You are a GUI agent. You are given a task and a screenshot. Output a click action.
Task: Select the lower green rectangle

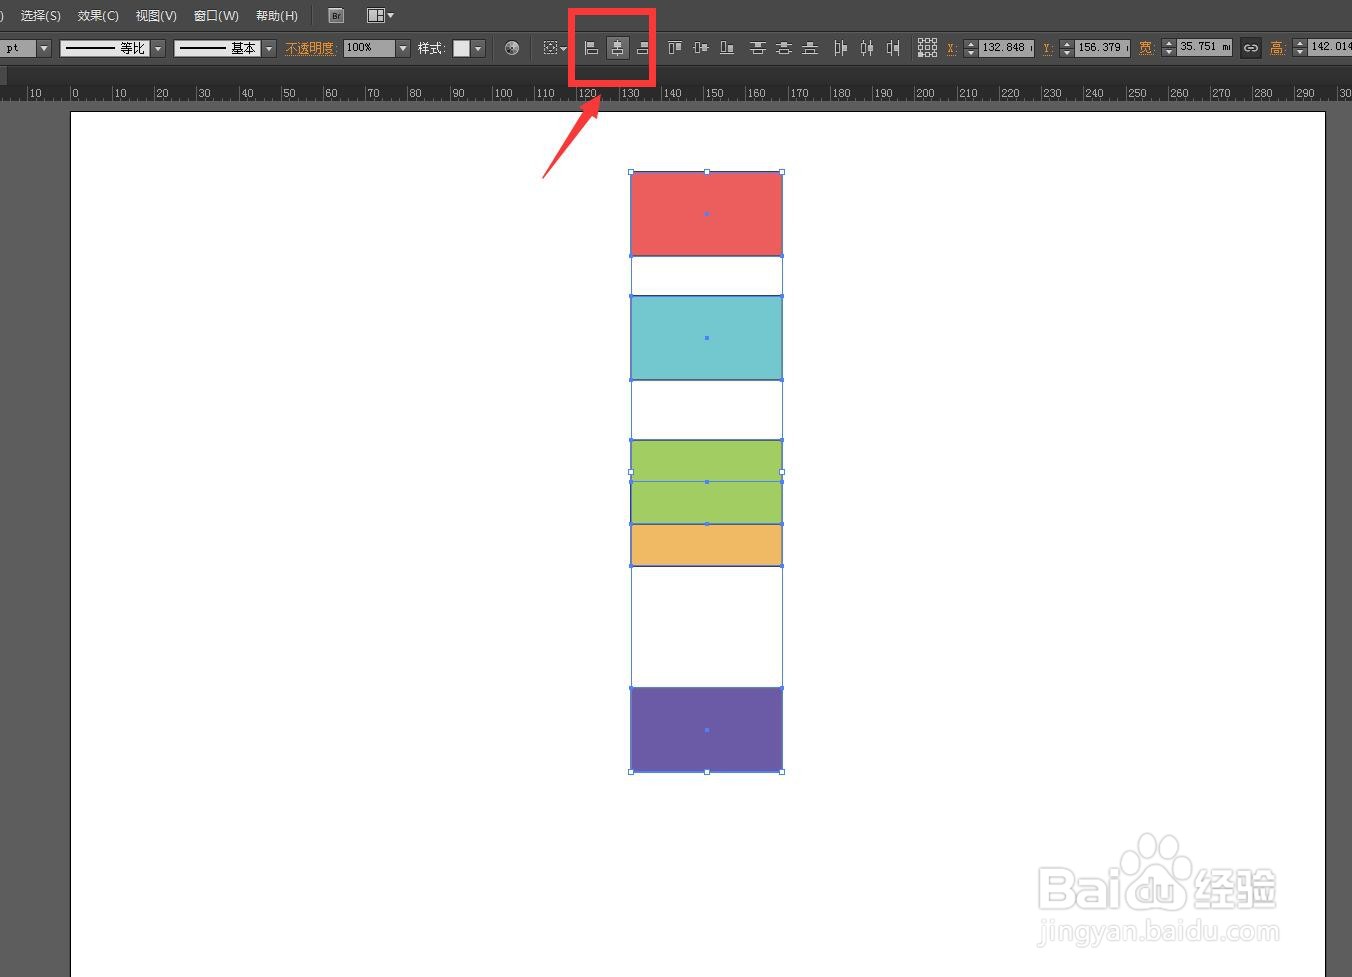click(x=706, y=503)
